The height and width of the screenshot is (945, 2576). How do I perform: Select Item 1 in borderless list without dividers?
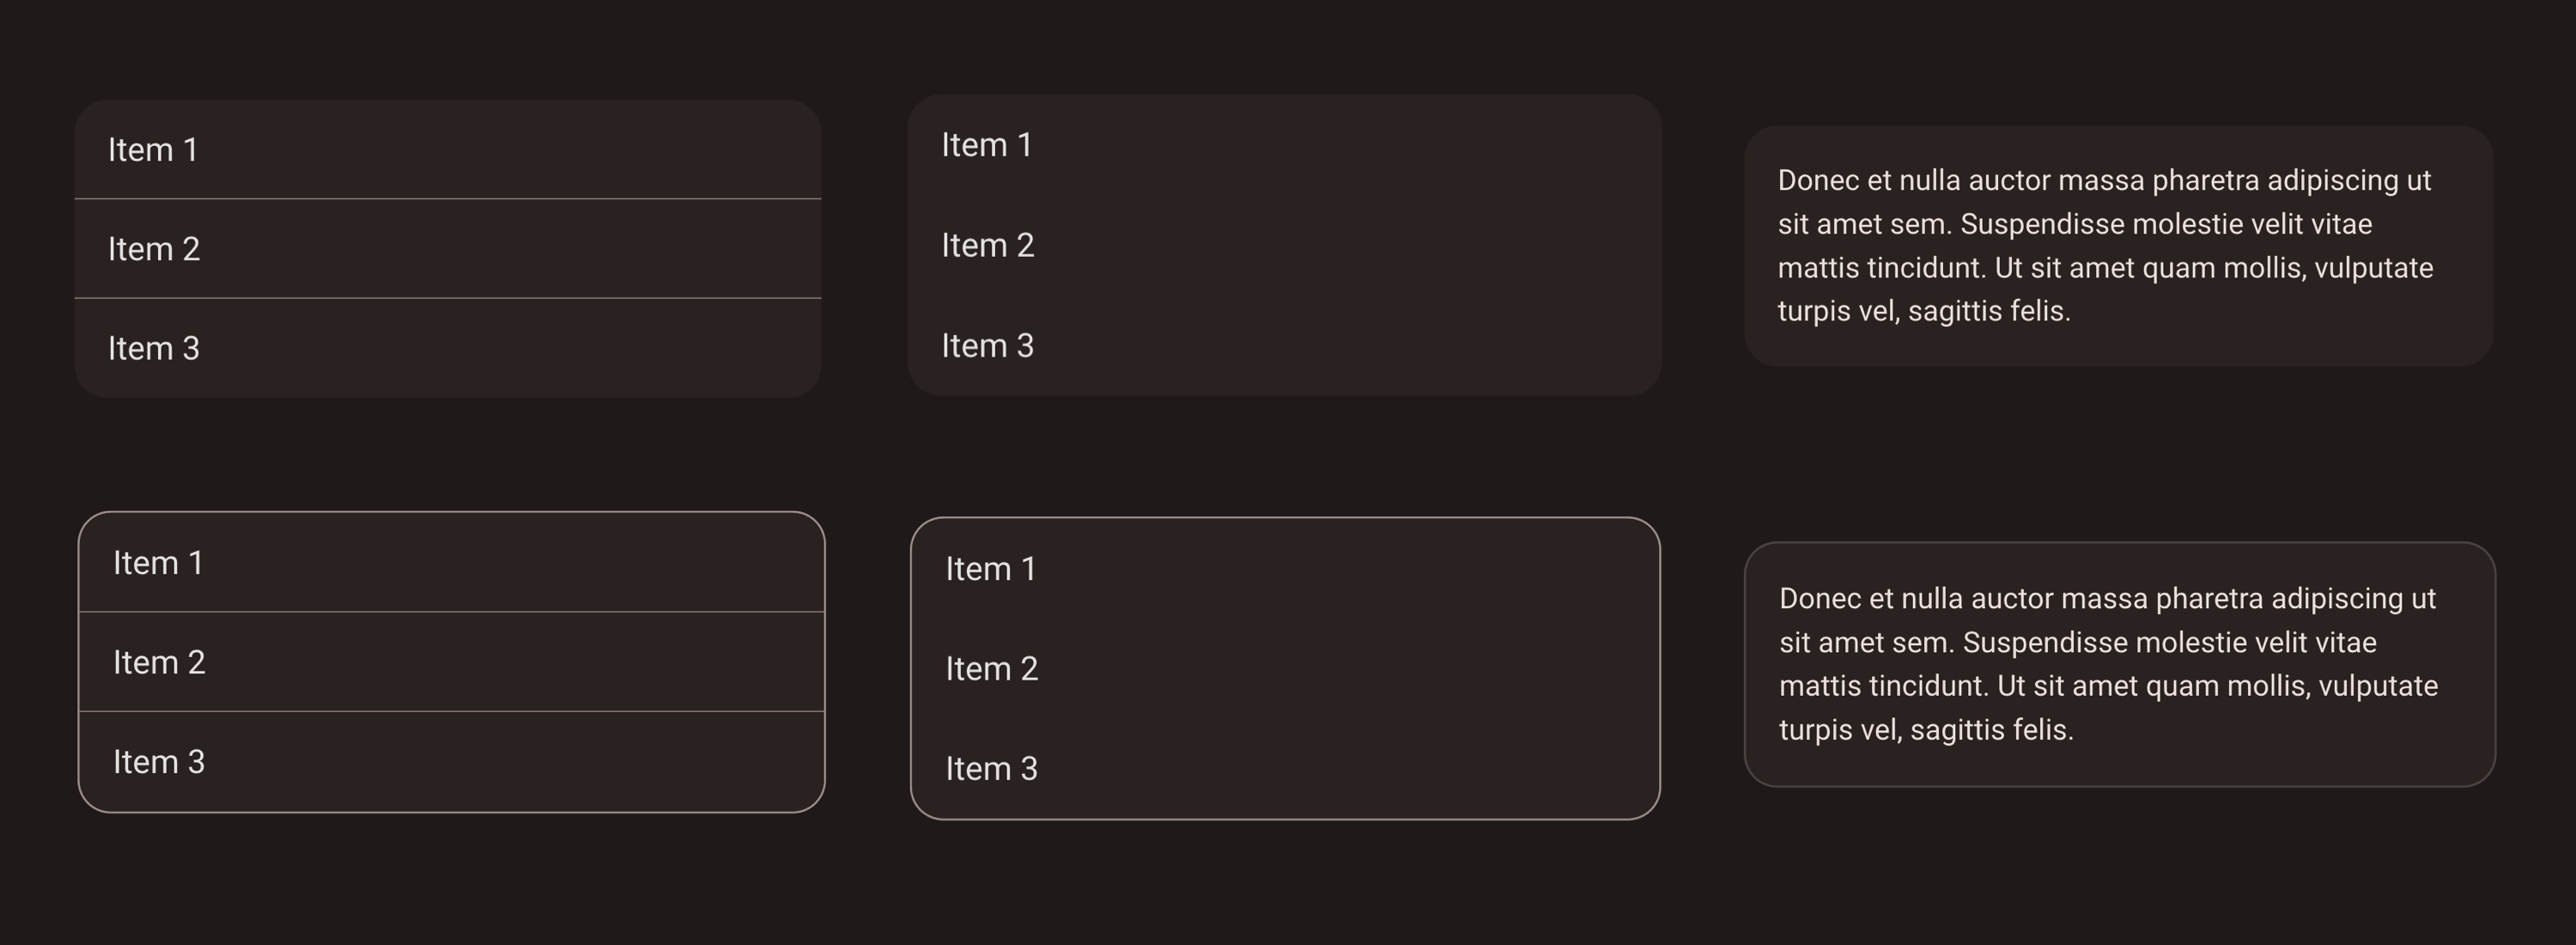pyautogui.click(x=986, y=145)
